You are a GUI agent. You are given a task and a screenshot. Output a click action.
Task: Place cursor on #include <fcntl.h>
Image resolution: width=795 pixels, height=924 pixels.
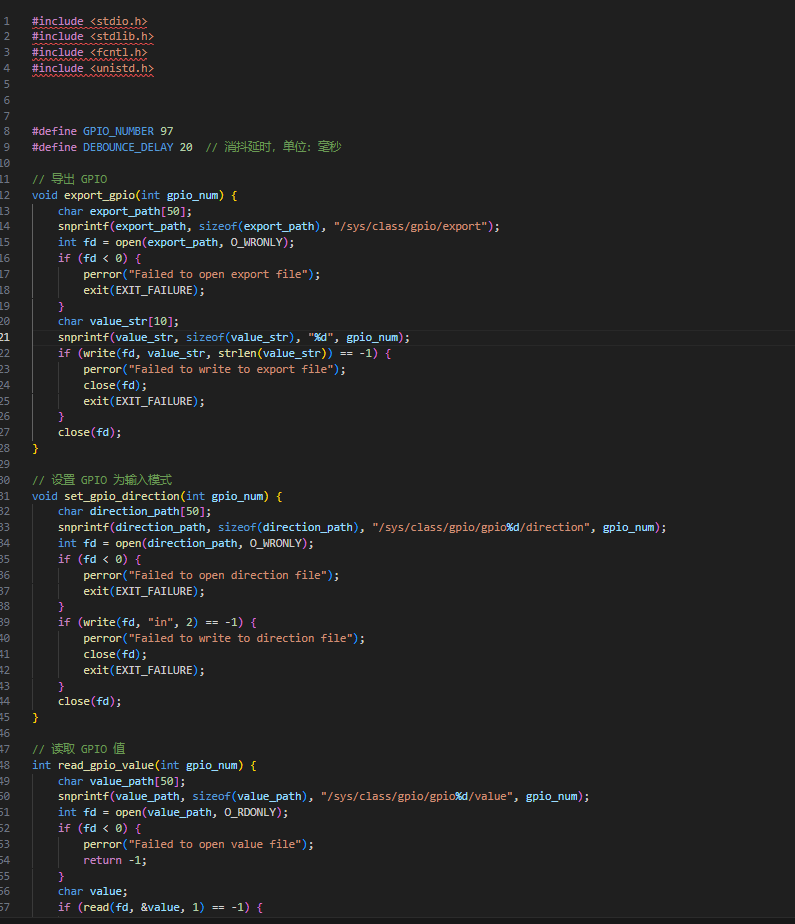pos(90,52)
